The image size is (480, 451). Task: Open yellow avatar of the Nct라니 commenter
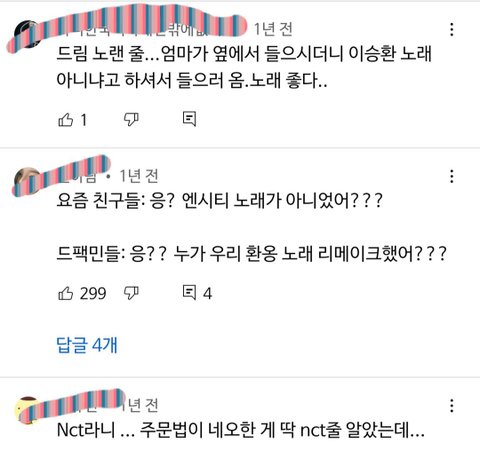tap(28, 410)
